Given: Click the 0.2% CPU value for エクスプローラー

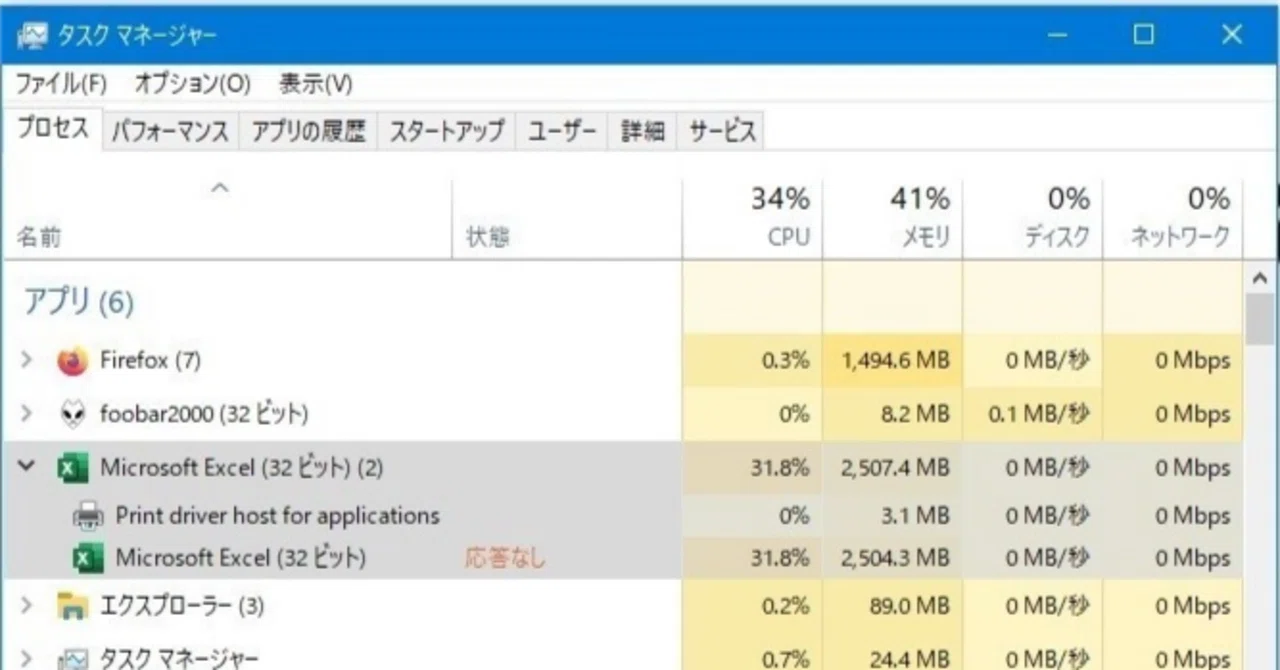Looking at the screenshot, I should coord(785,606).
